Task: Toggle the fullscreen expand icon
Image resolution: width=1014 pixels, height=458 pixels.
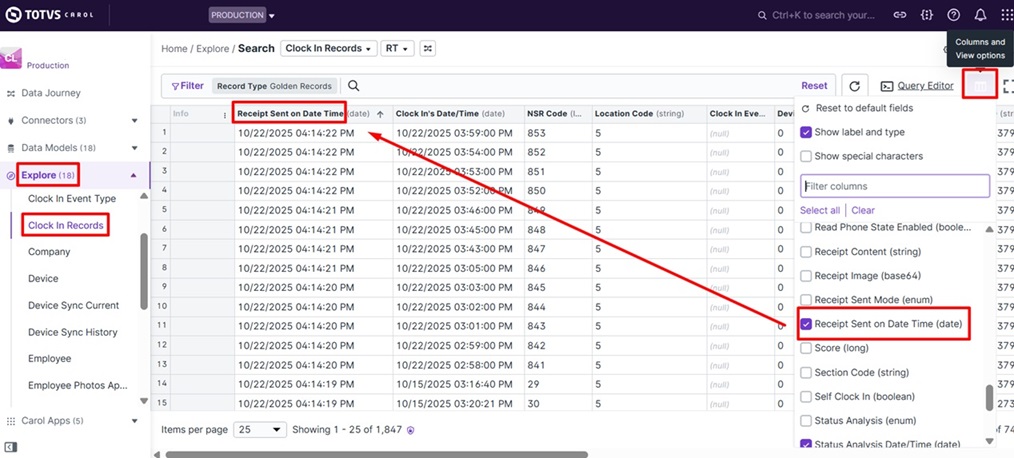Action: [x=1008, y=86]
